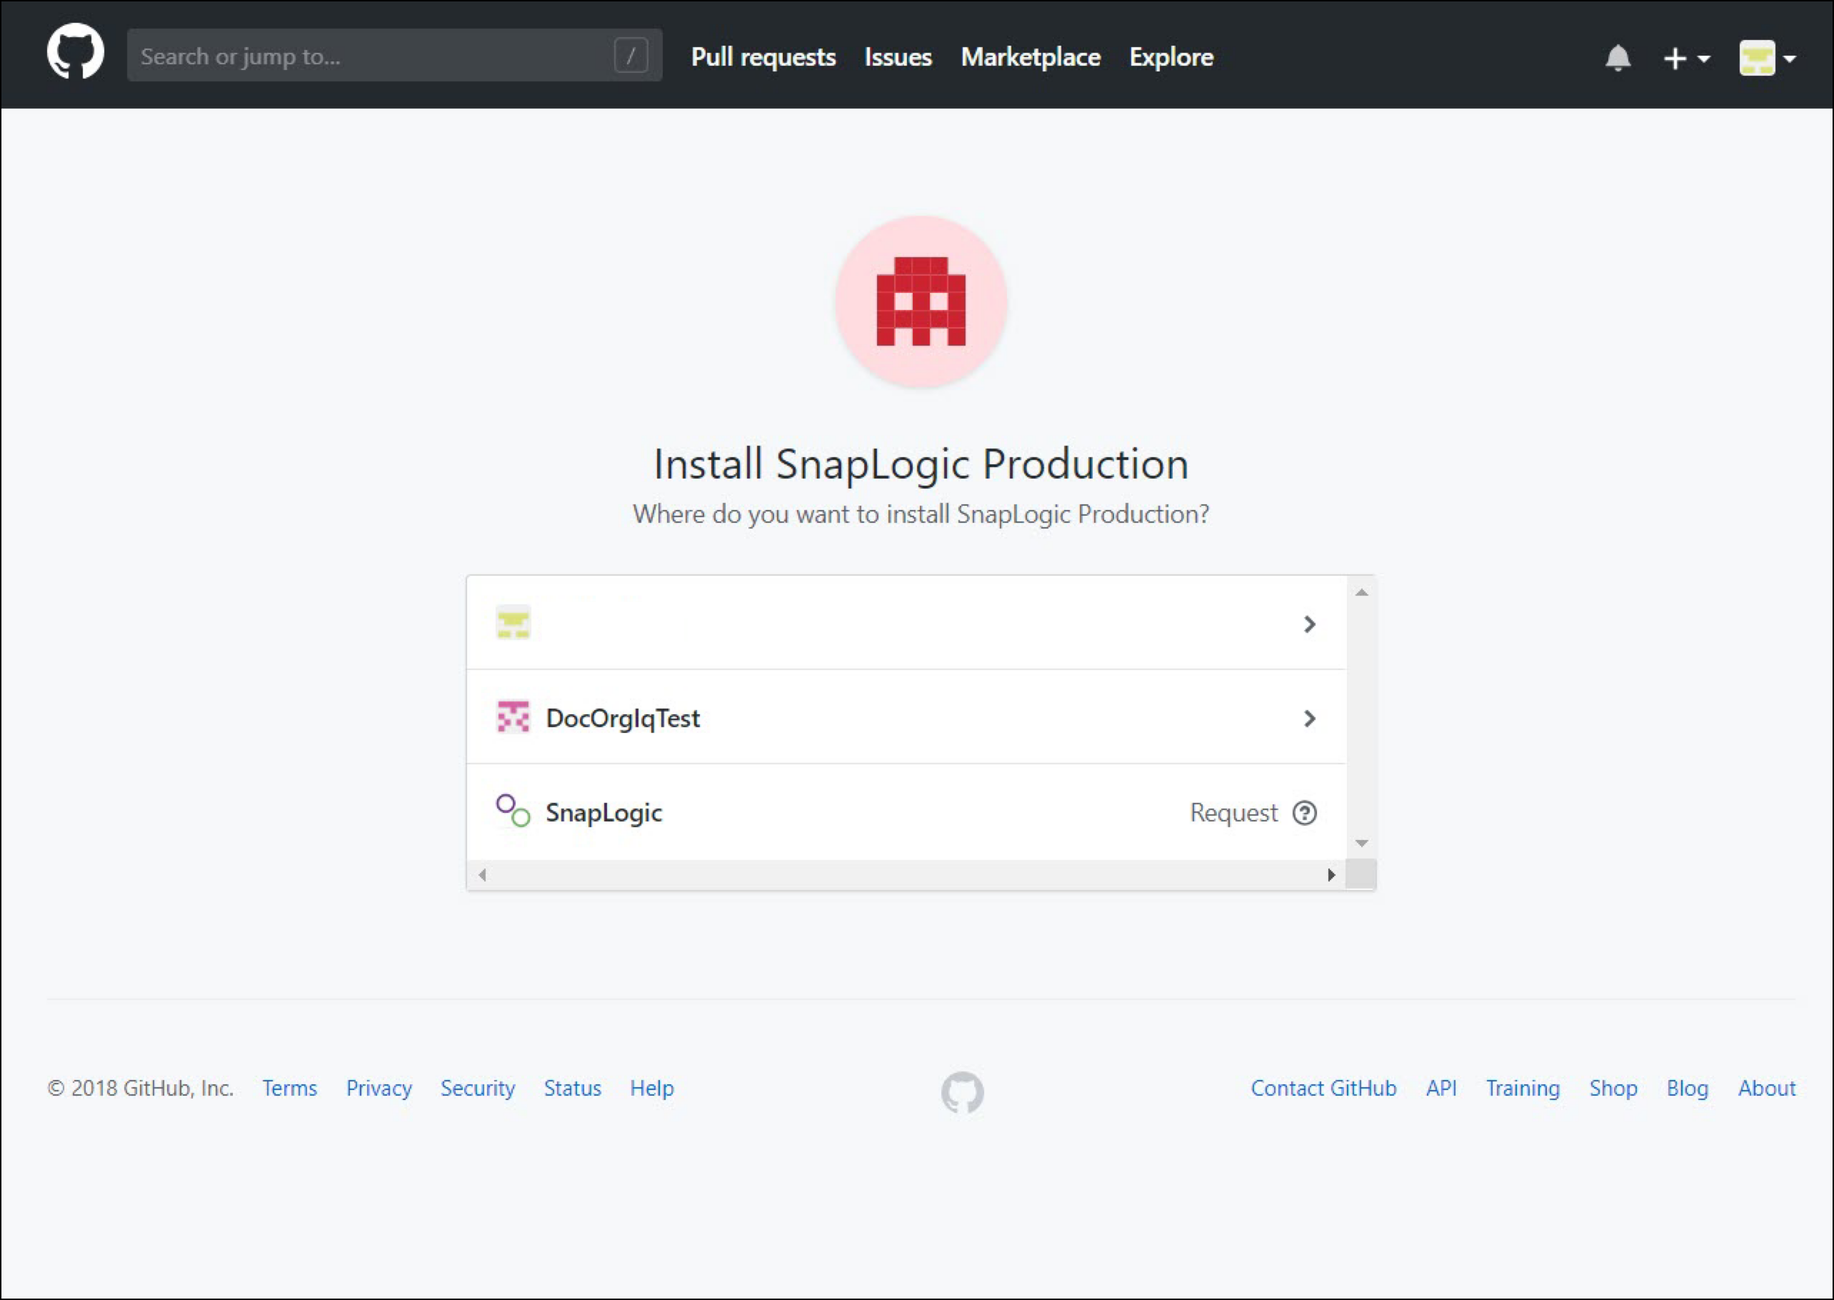
Task: Select the first account in the list
Action: (900, 622)
